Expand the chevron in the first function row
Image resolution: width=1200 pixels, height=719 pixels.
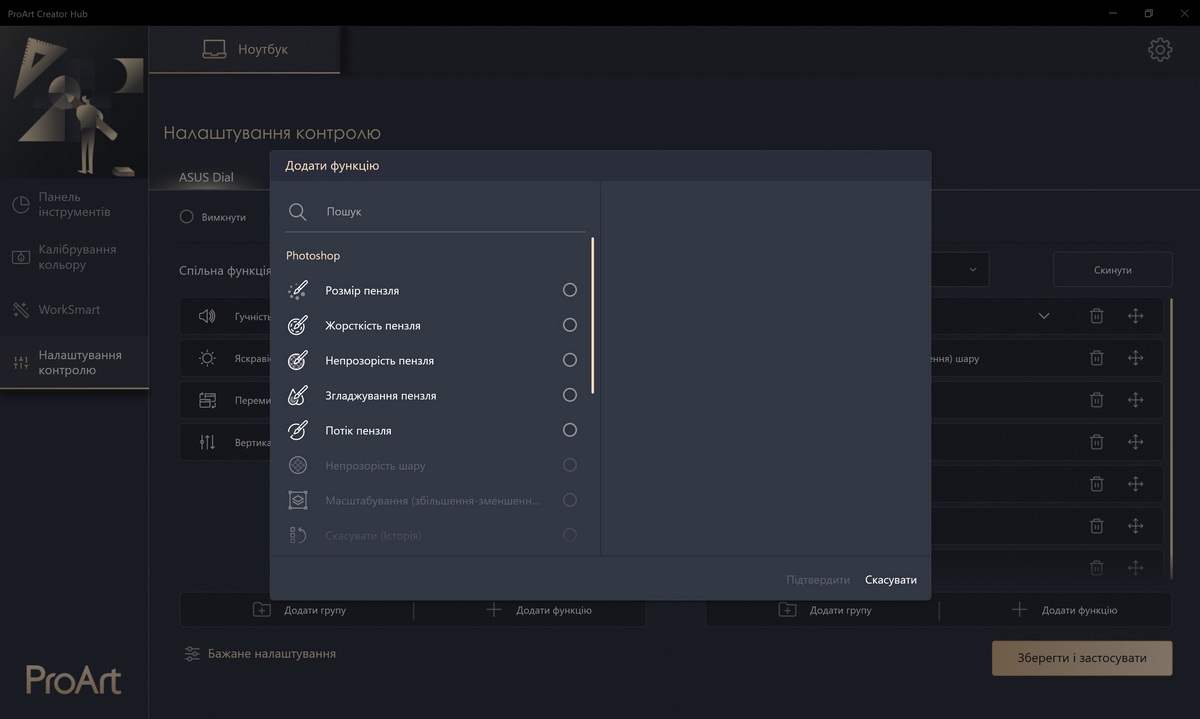click(x=1044, y=316)
